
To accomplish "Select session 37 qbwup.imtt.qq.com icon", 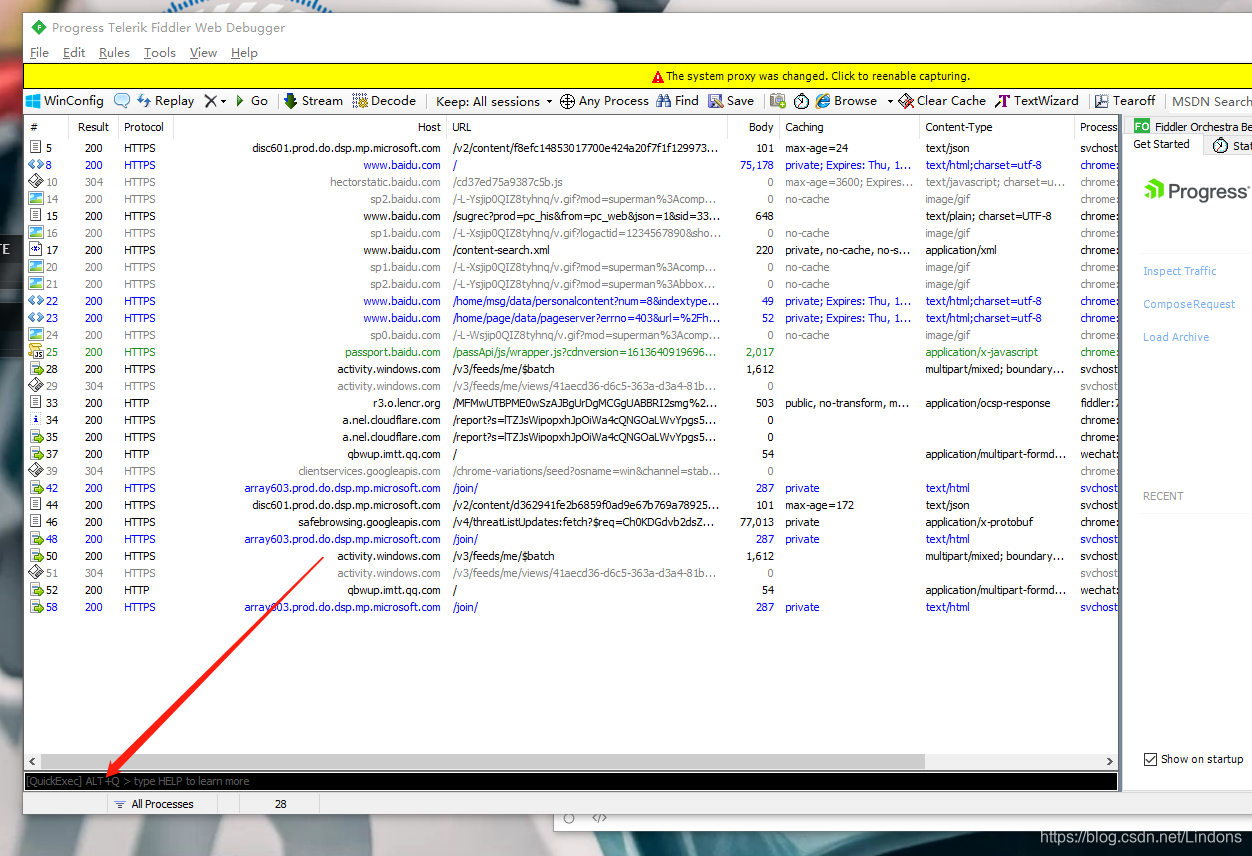I will click(x=36, y=454).
